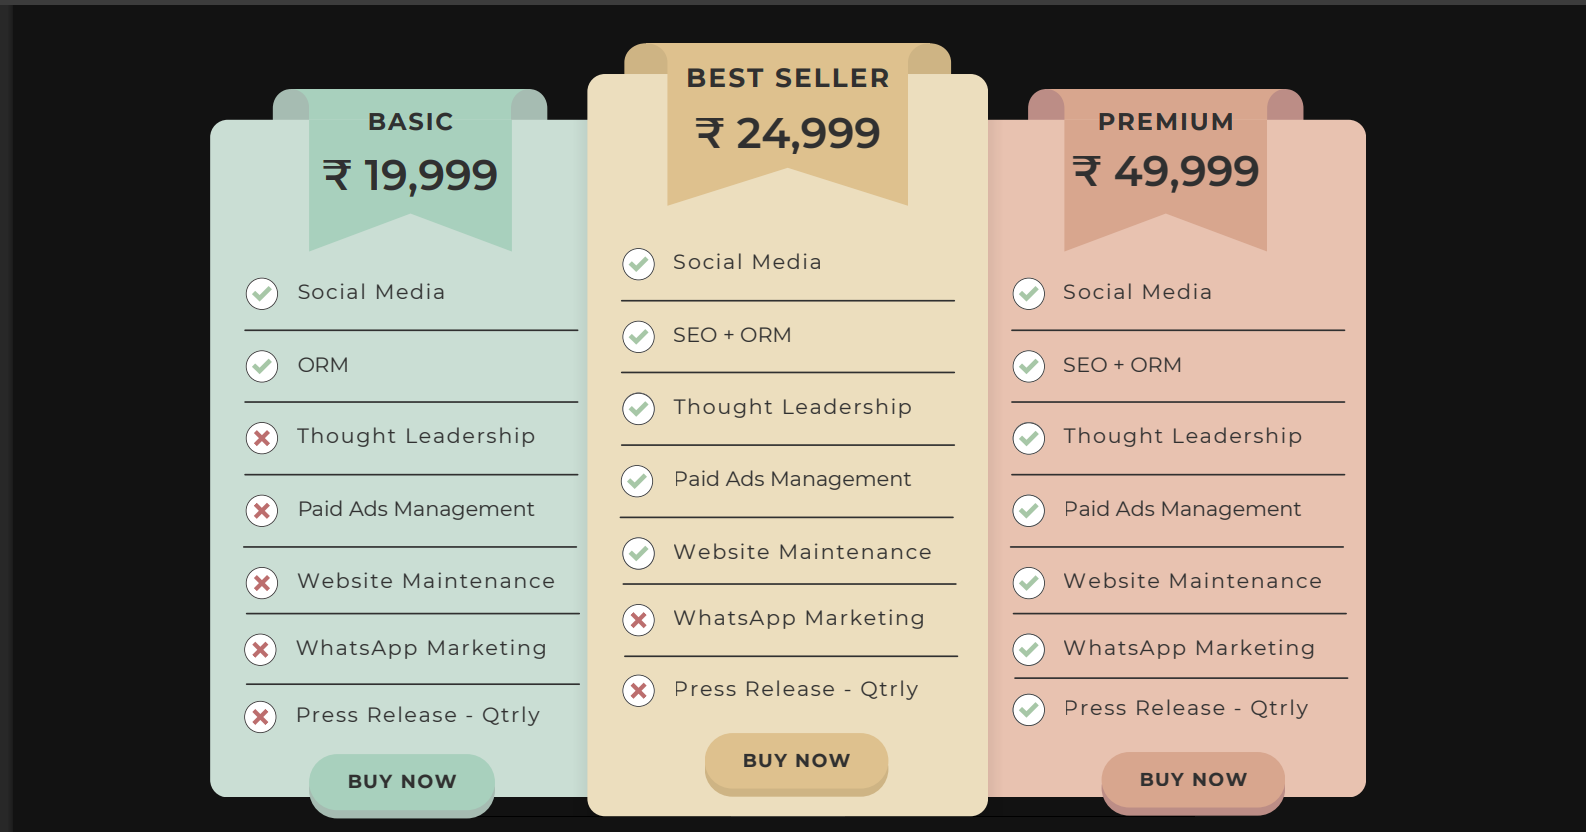Click Best Seller's WhatsApp Marketing cross icon
Viewport: 1586px width, 832px height.
tap(638, 620)
